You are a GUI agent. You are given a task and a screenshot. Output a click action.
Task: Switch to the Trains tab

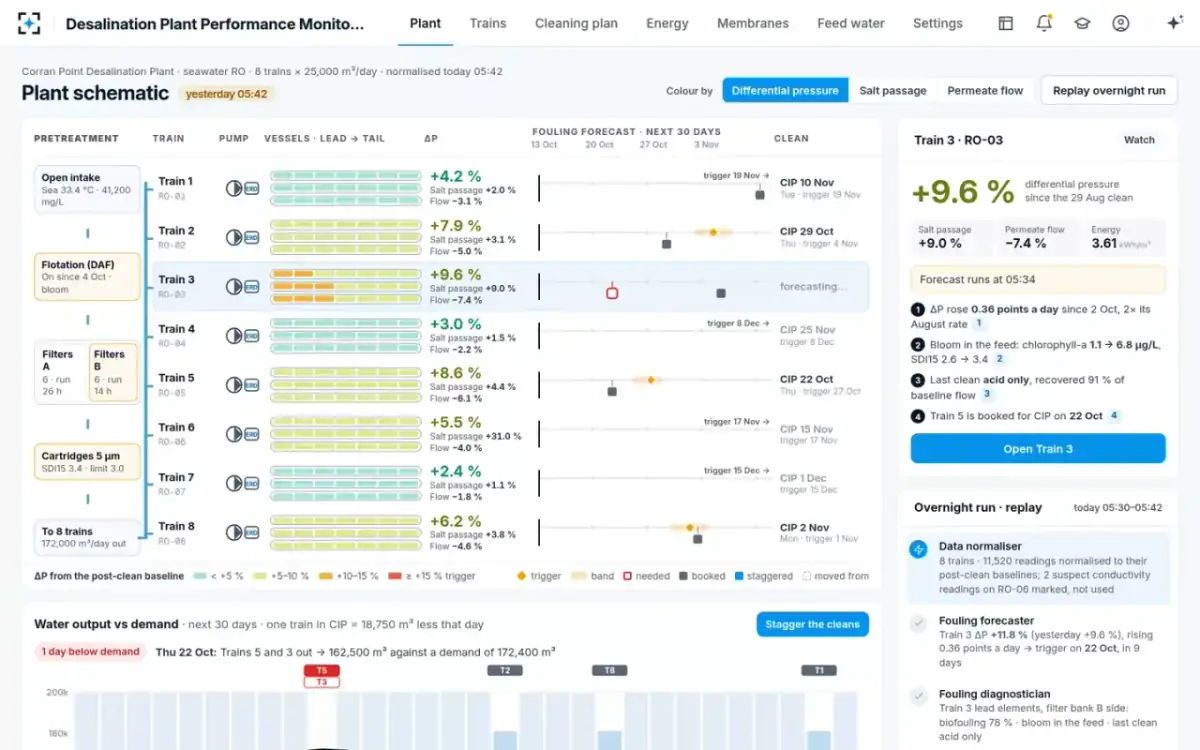pos(488,23)
